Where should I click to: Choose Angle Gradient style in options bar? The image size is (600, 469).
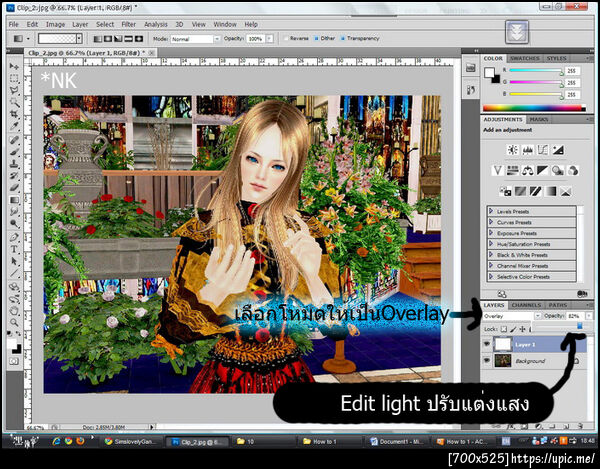point(118,39)
